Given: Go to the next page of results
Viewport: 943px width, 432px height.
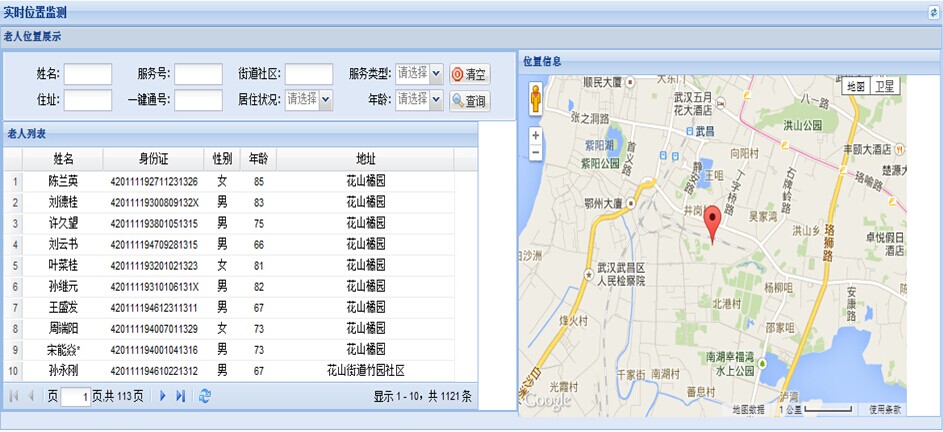Looking at the screenshot, I should click(163, 397).
